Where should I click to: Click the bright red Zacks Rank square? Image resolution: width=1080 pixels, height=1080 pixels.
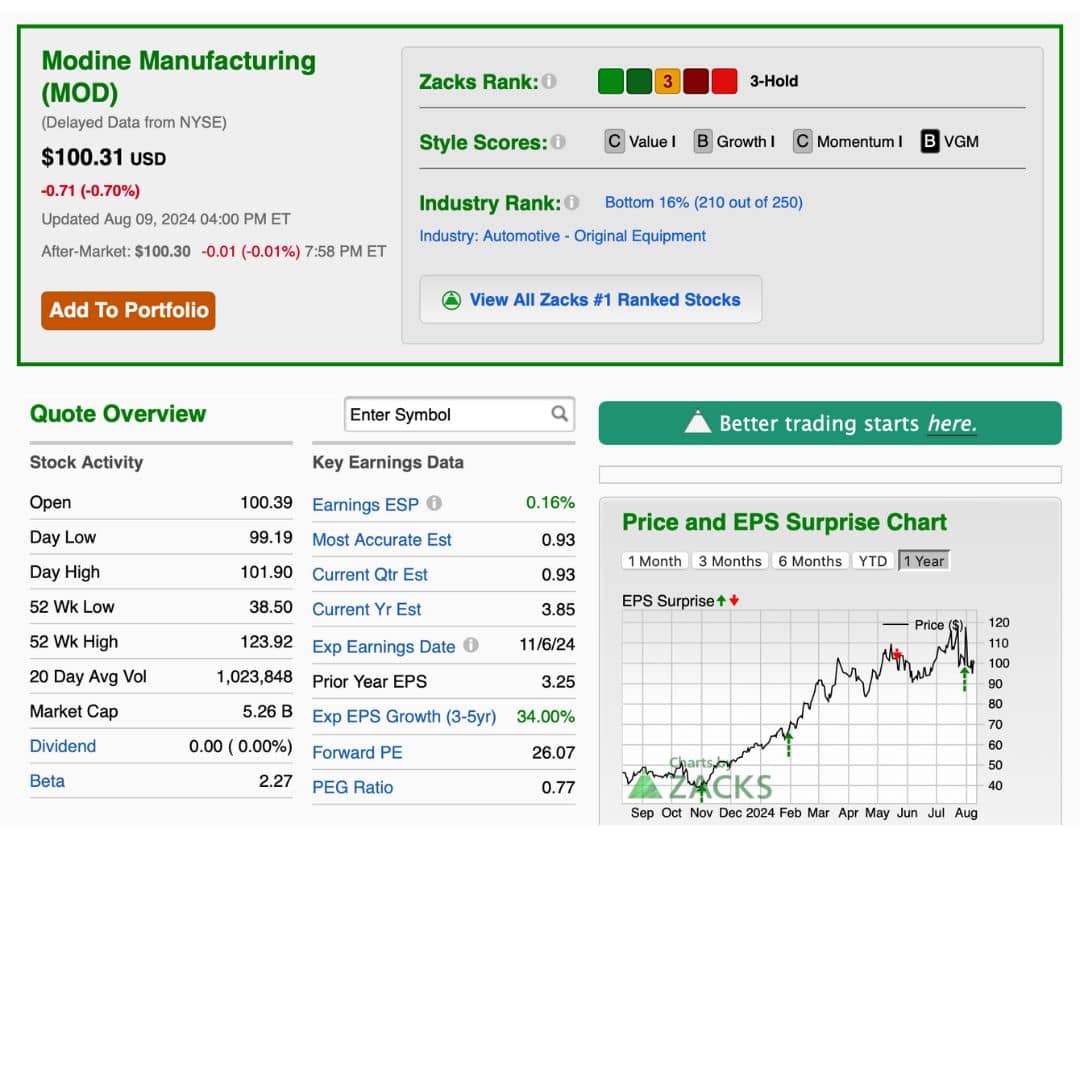click(725, 81)
